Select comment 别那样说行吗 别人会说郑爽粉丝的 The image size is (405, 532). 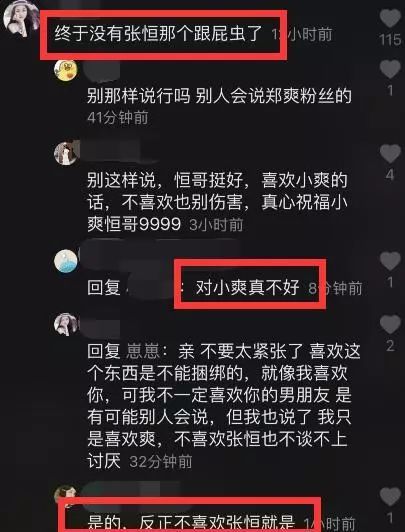click(x=219, y=96)
